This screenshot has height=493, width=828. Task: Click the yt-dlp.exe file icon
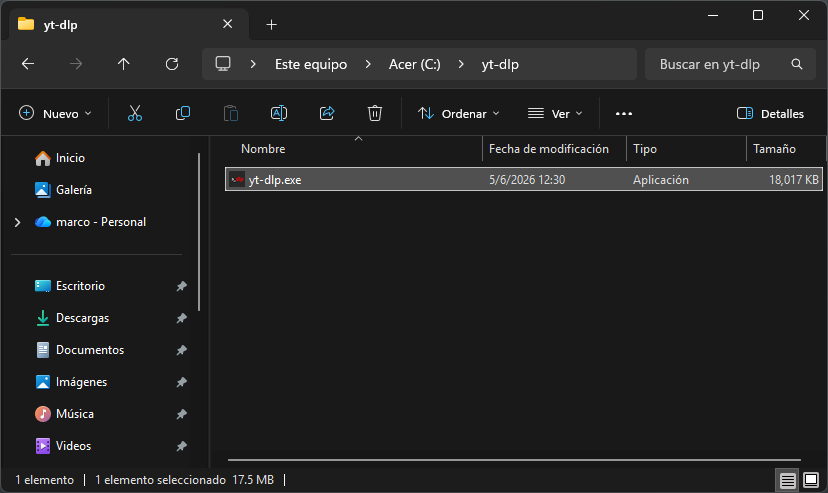238,179
